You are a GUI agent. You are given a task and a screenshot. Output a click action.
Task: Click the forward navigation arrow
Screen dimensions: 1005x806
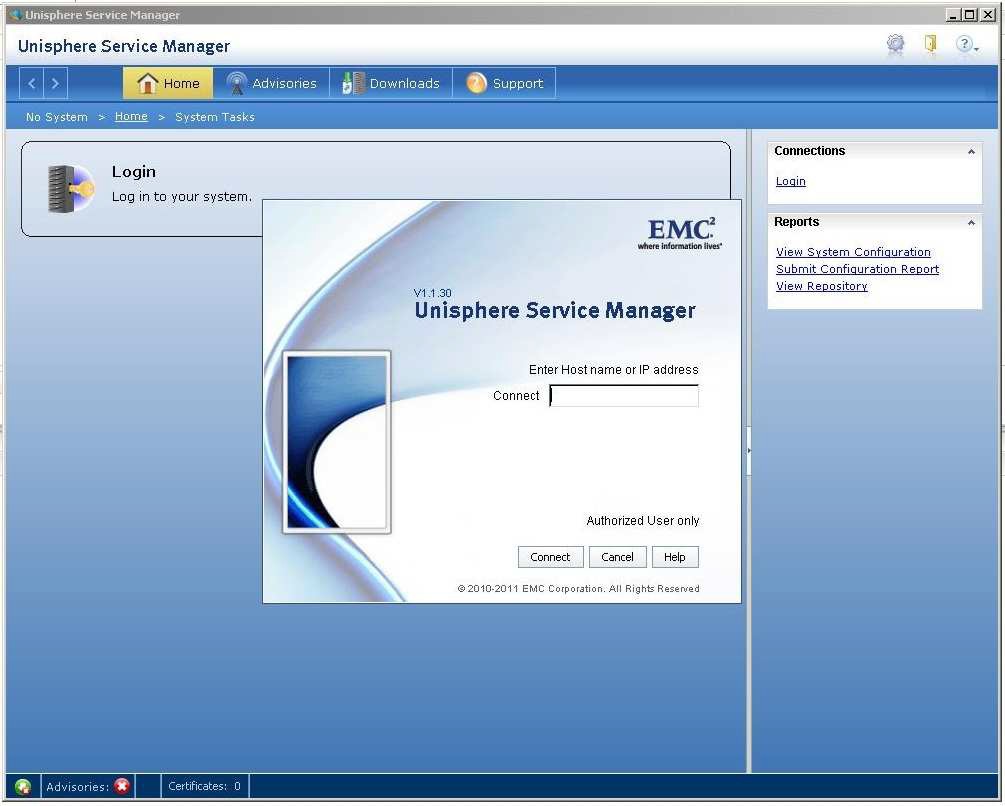[x=55, y=83]
